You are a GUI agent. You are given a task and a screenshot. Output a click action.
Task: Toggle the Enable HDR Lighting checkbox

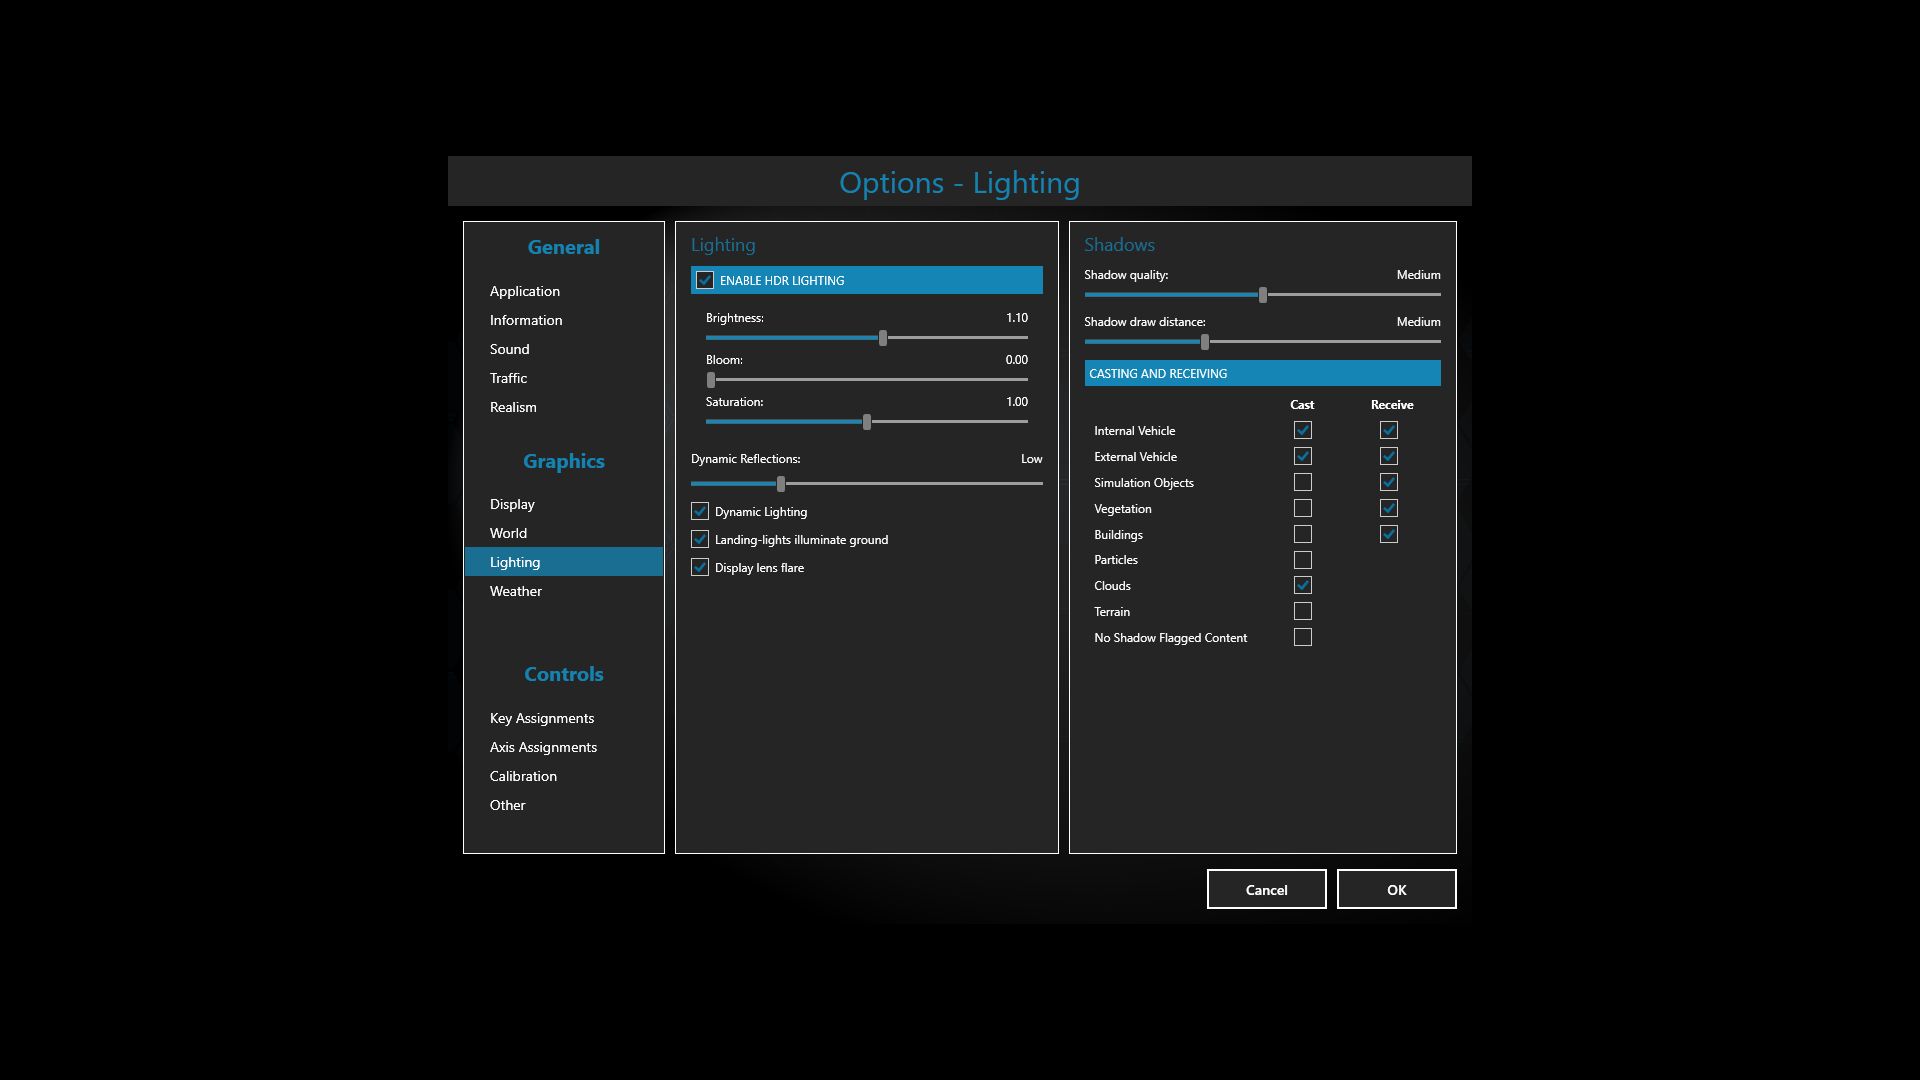point(705,280)
